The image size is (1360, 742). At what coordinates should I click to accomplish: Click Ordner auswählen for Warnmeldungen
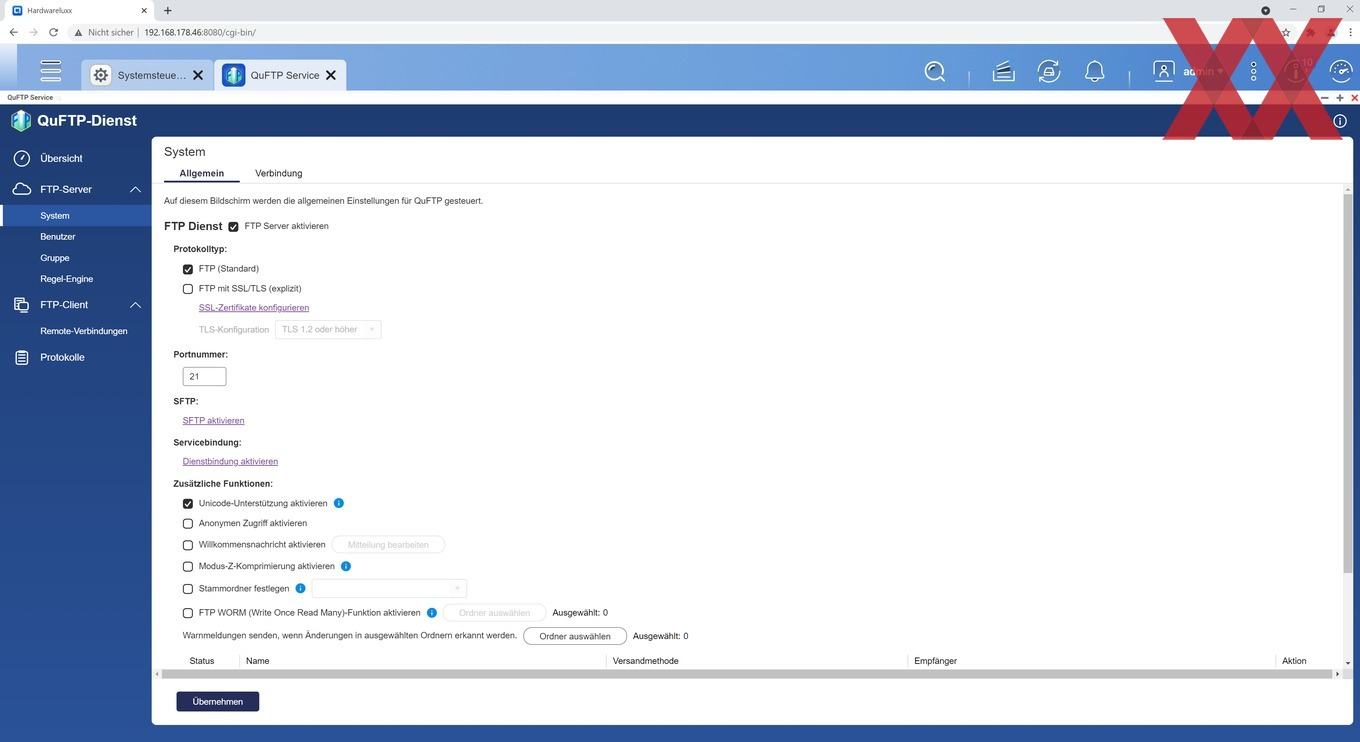575,636
